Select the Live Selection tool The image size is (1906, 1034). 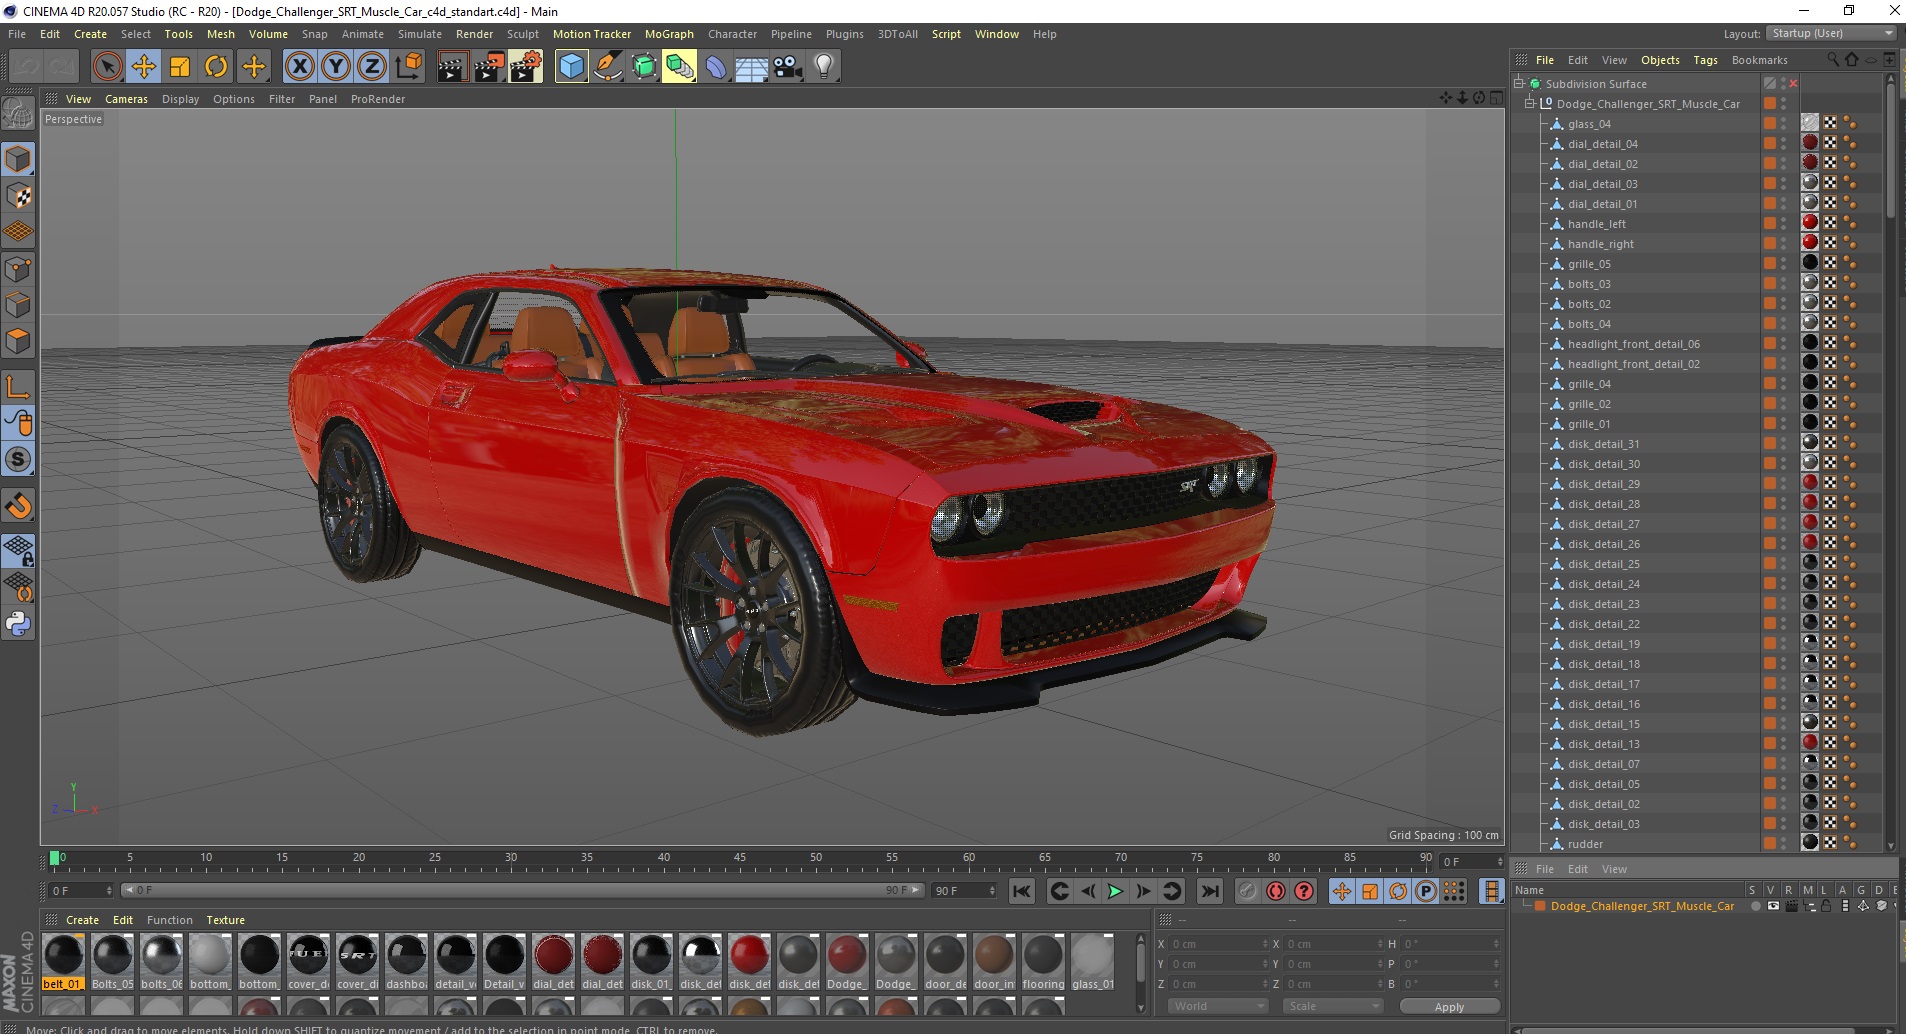click(107, 67)
